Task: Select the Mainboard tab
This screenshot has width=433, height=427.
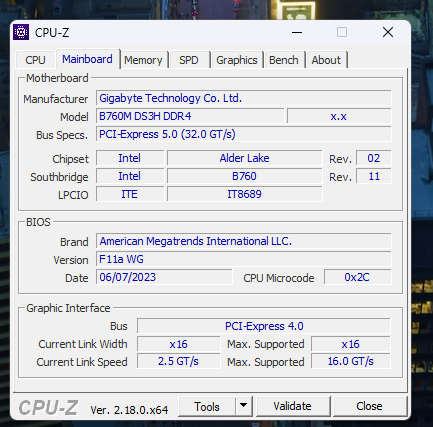Action: (87, 59)
